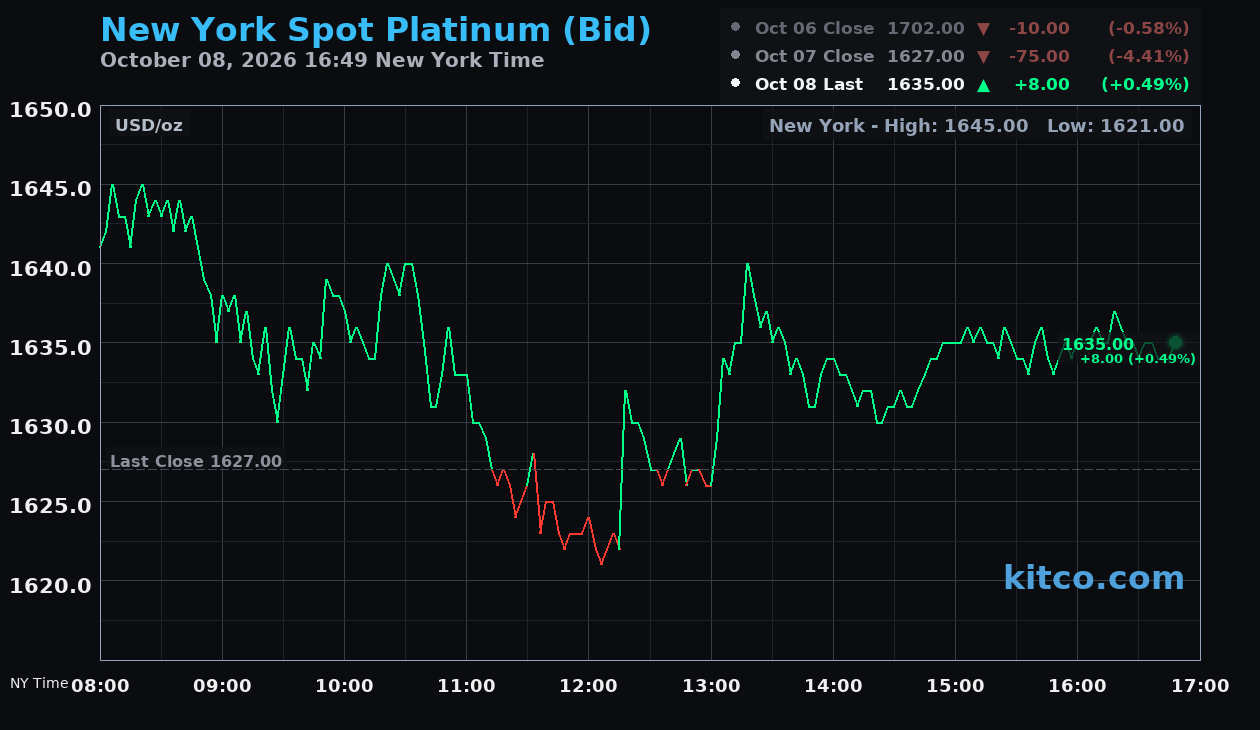
Task: Click the 11:00 time axis label
Action: [x=467, y=686]
